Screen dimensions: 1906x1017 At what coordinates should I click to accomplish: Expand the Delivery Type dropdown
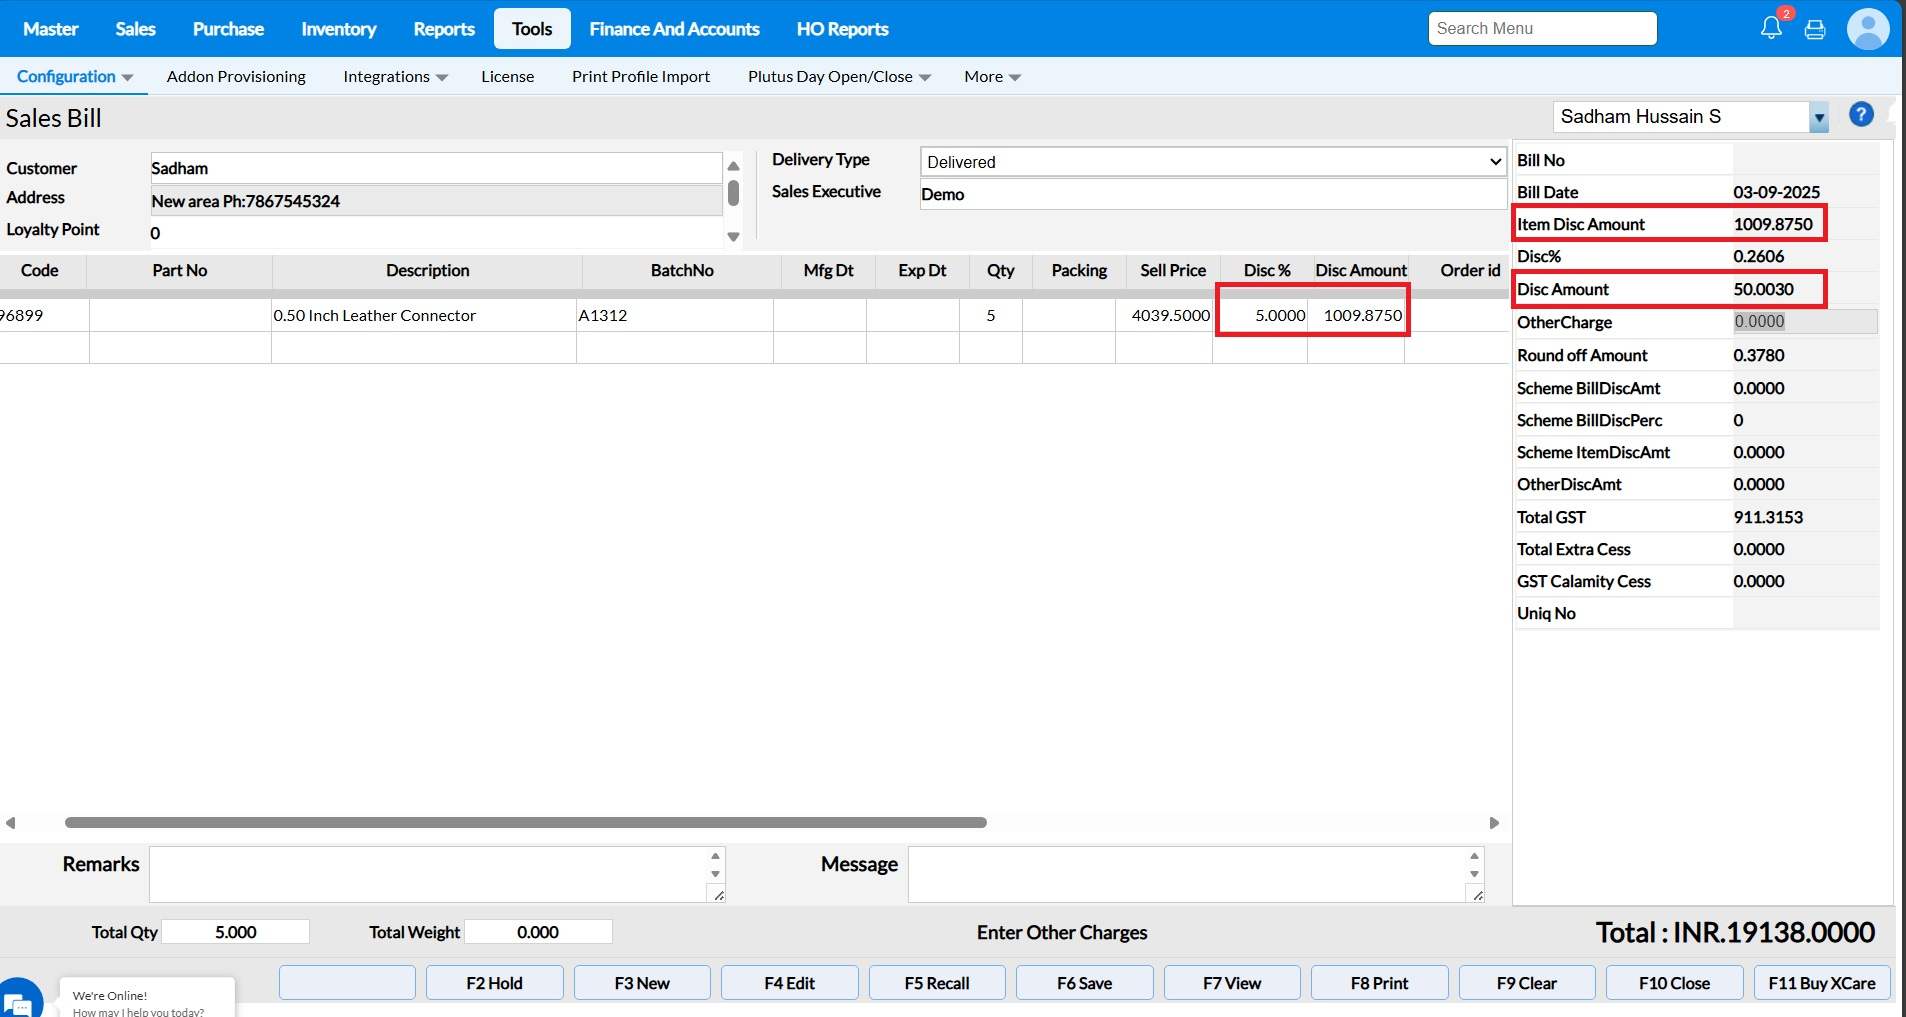(x=1212, y=162)
